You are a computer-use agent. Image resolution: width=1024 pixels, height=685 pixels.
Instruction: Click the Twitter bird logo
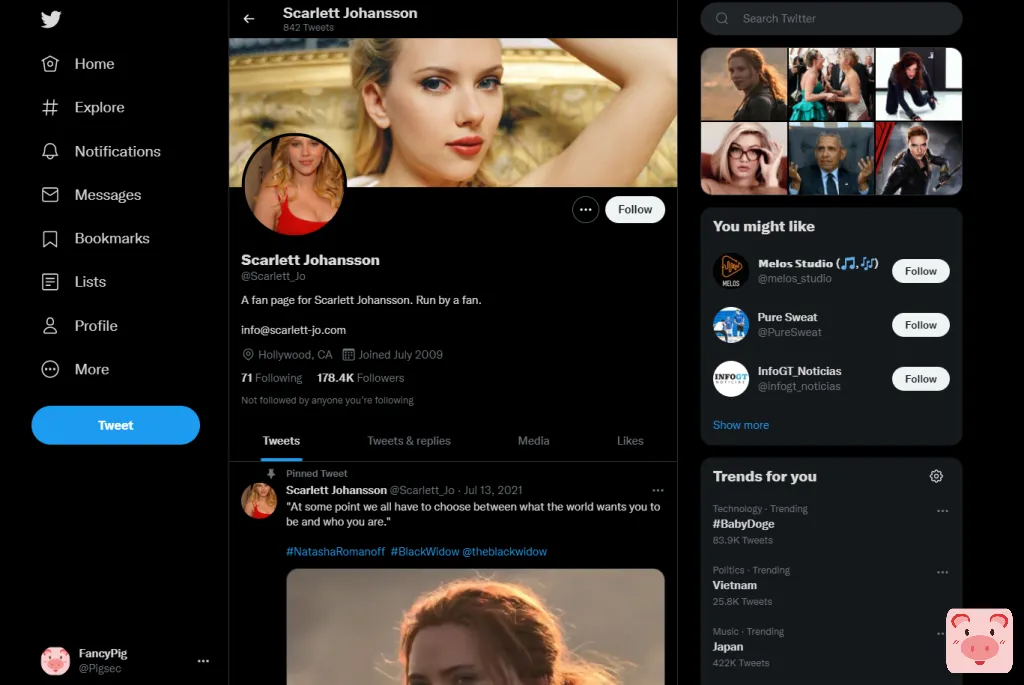51,19
